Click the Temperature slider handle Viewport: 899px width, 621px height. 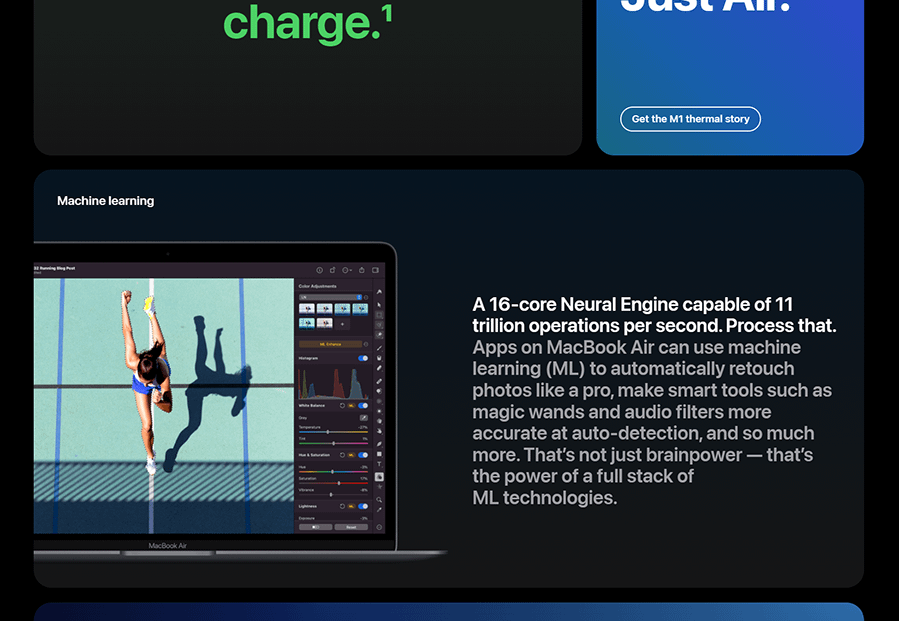click(330, 432)
